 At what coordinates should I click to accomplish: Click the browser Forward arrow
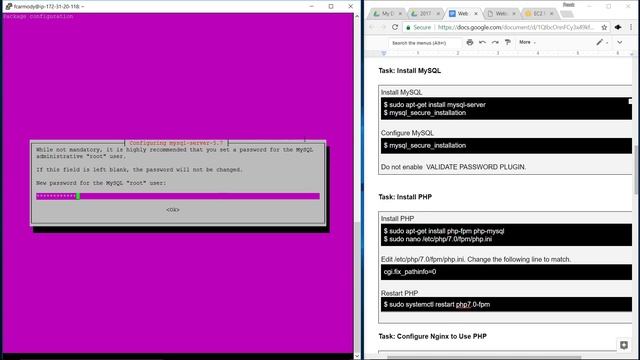point(383,27)
